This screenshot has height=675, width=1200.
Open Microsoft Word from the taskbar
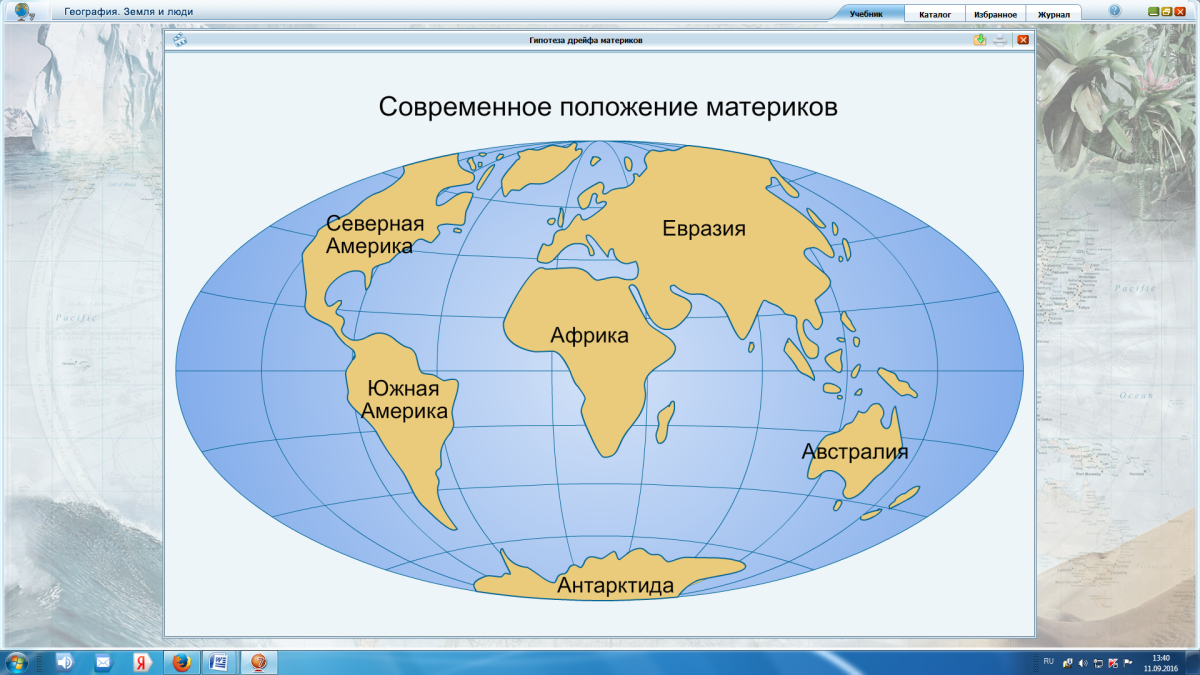[x=220, y=664]
